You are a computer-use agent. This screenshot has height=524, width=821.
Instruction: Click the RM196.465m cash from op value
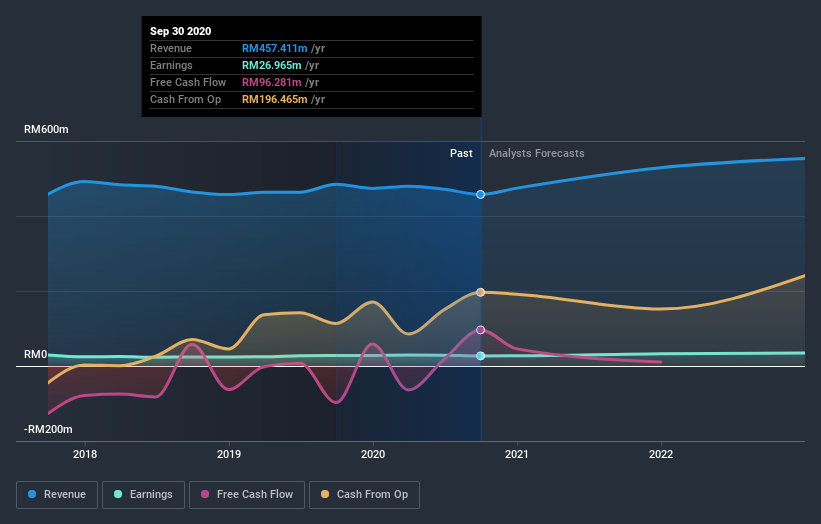pyautogui.click(x=274, y=99)
